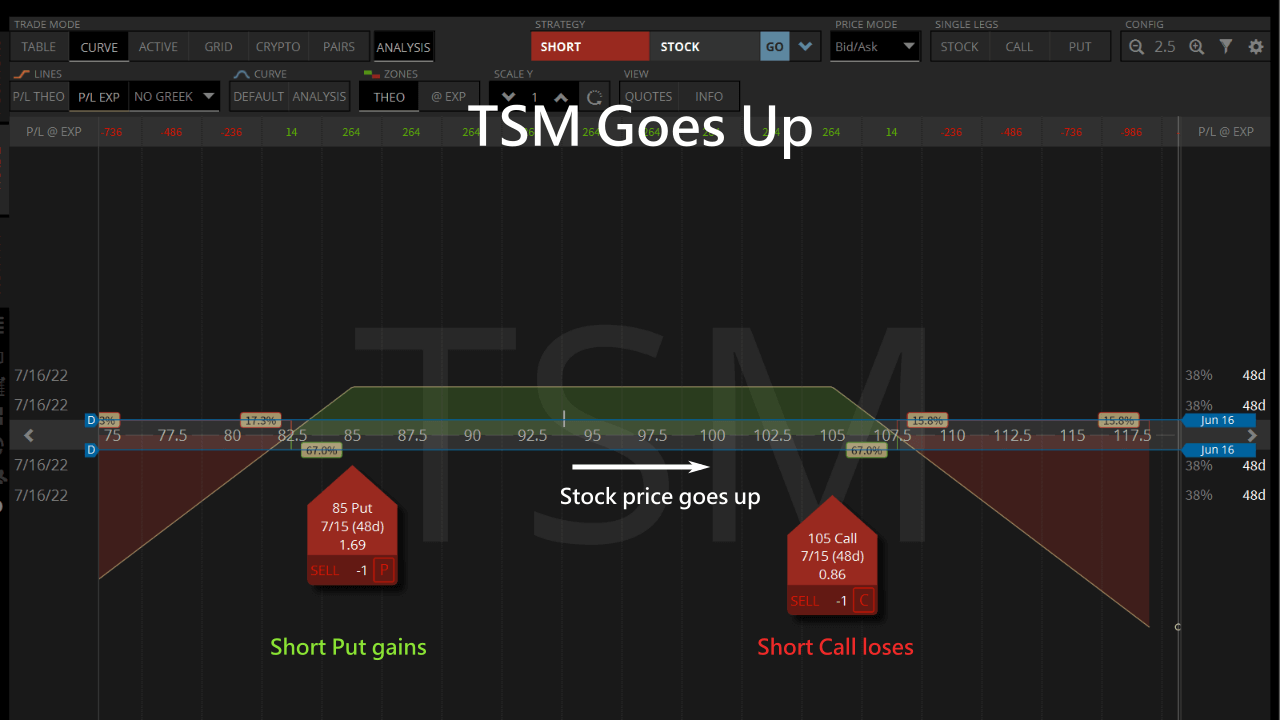The height and width of the screenshot is (720, 1280).
Task: Open the Config settings gear
Action: (x=1256, y=46)
